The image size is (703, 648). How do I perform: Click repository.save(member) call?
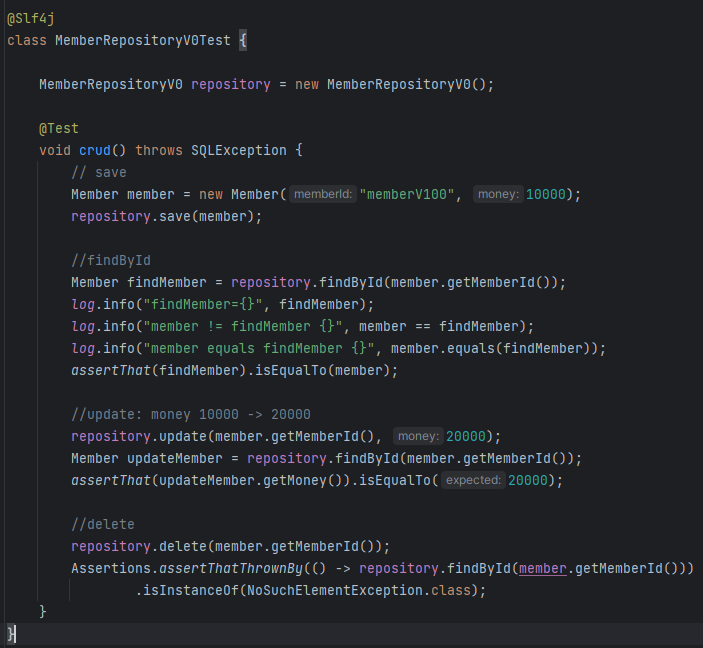coord(162,216)
